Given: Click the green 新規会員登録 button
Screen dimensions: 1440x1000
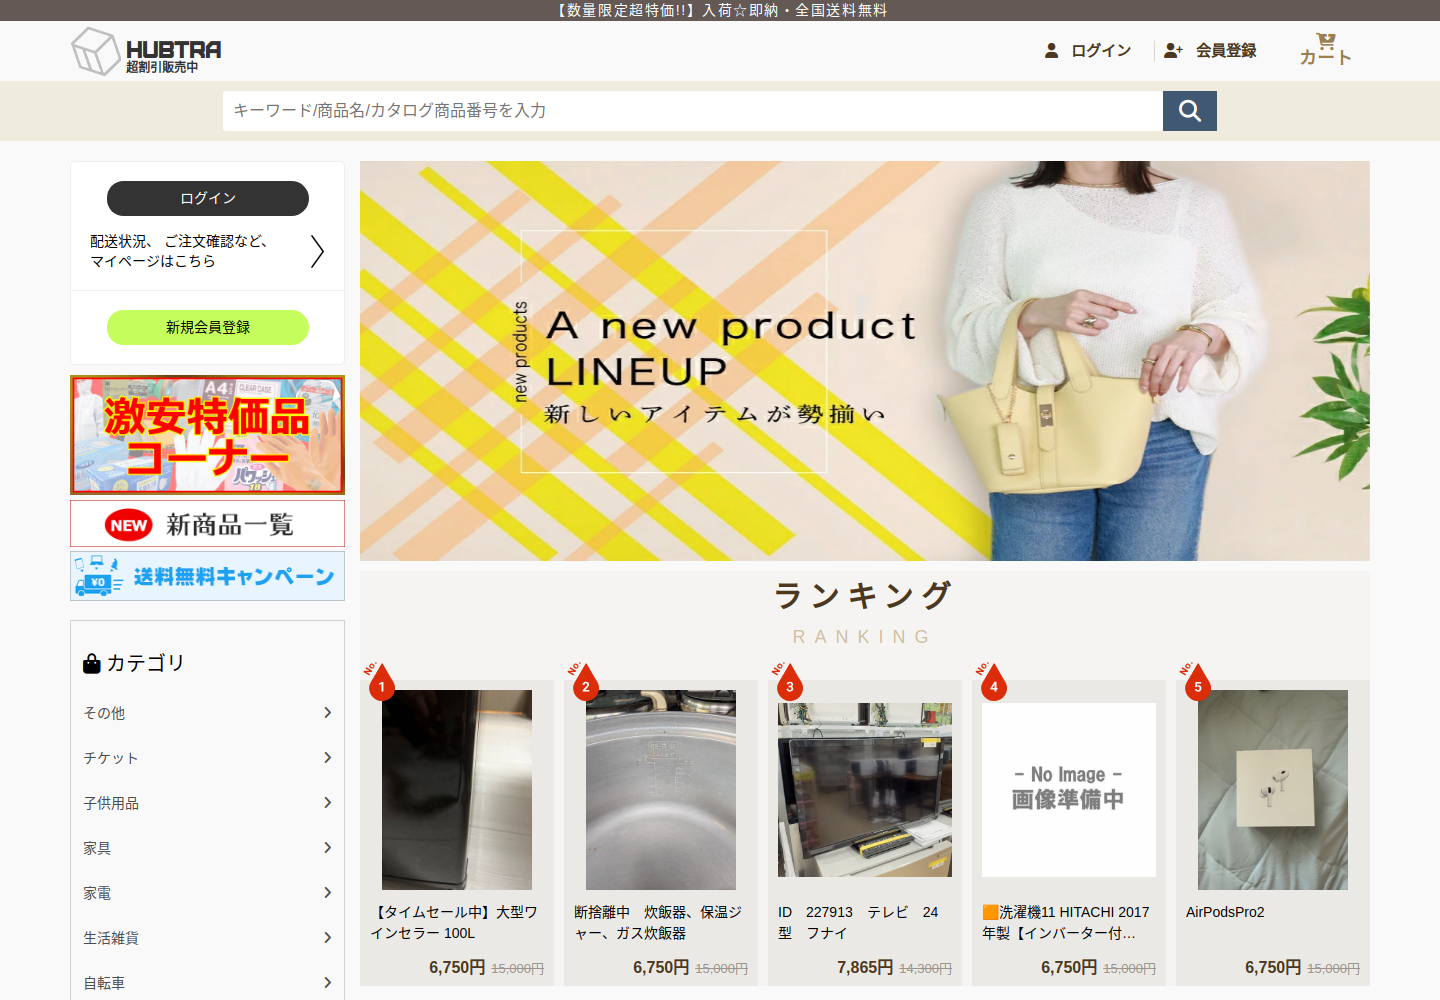Looking at the screenshot, I should (x=208, y=327).
